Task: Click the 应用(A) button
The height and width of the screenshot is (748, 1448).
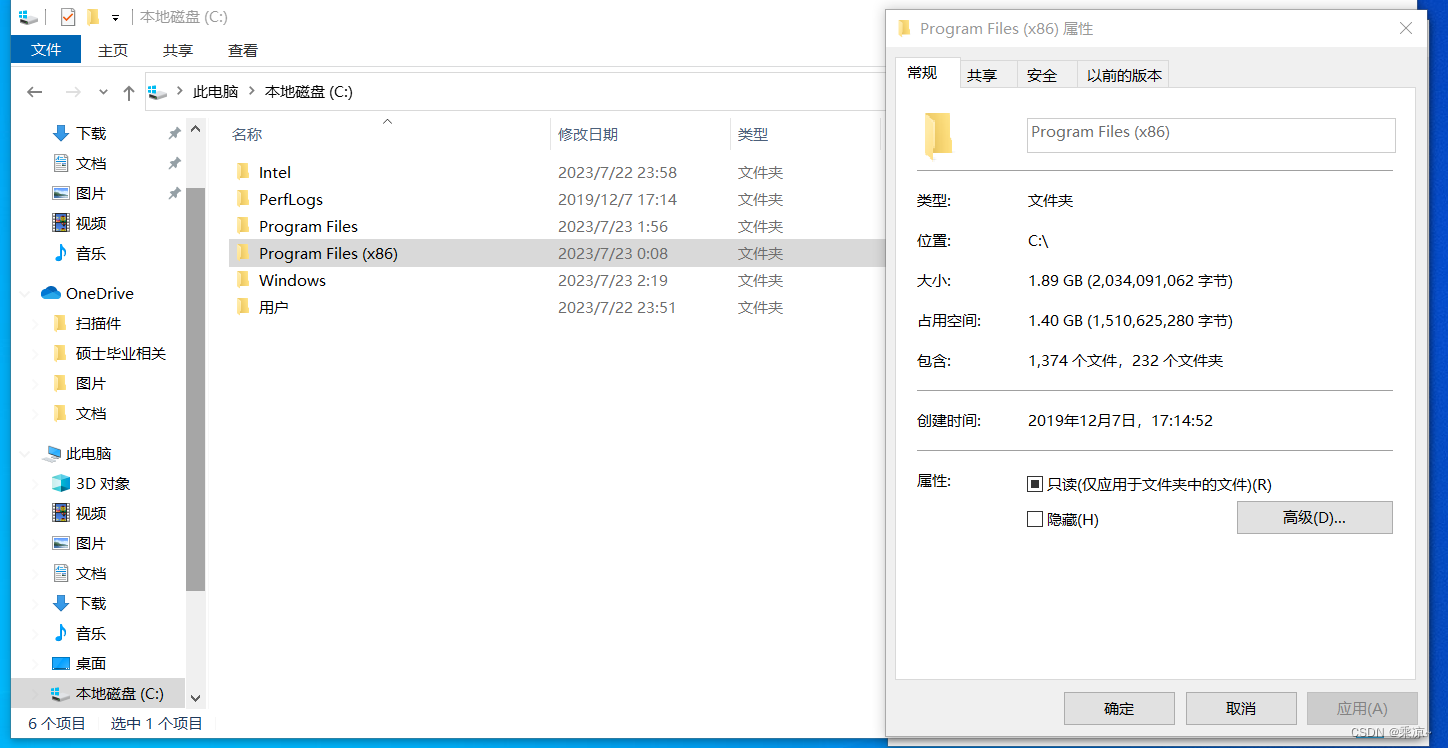Action: pyautogui.click(x=1362, y=708)
